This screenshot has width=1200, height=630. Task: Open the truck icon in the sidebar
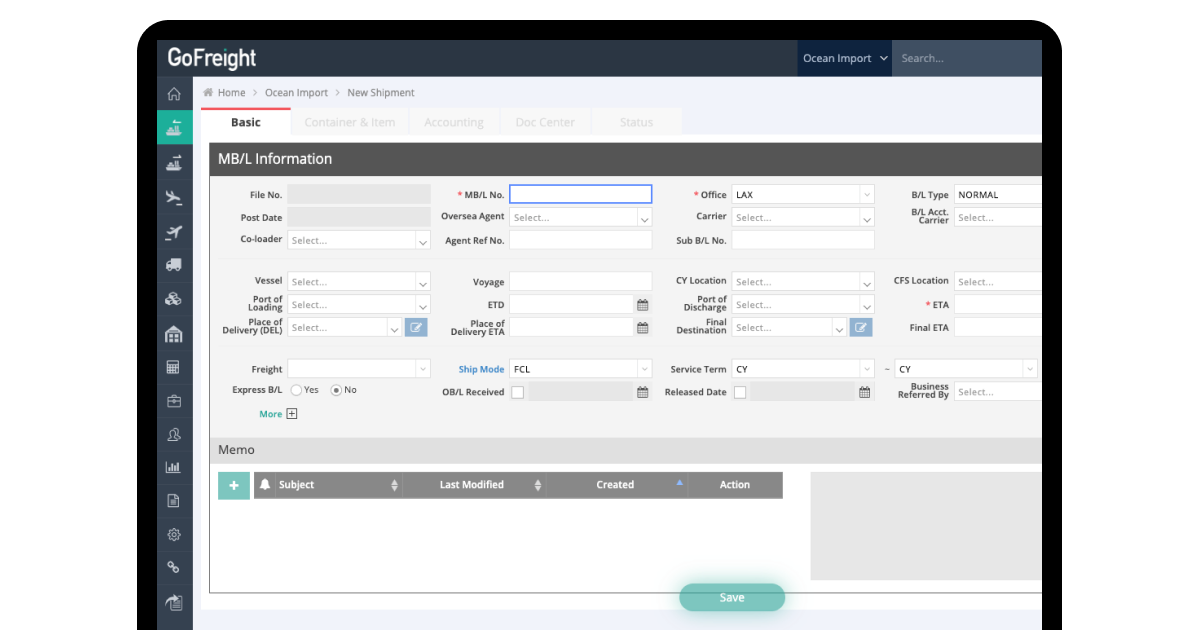[x=174, y=265]
